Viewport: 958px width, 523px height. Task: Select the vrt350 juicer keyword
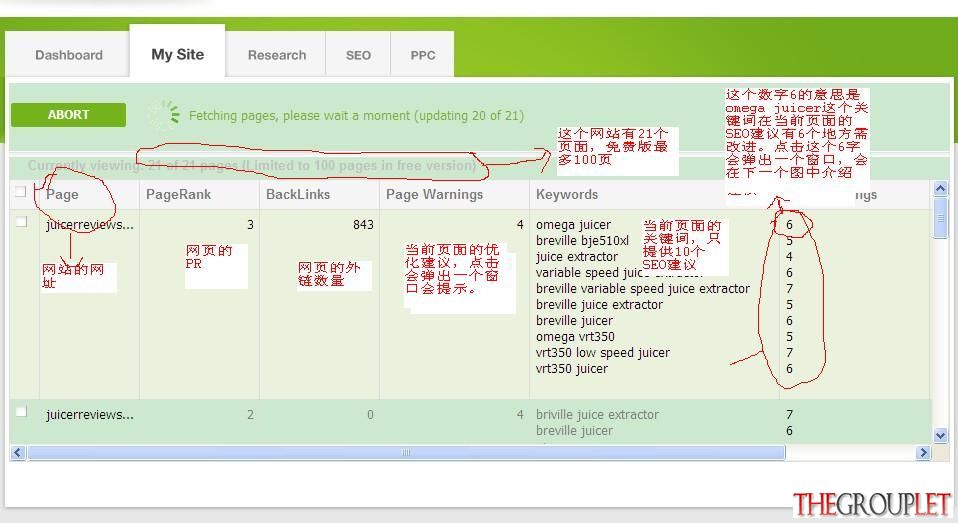572,368
